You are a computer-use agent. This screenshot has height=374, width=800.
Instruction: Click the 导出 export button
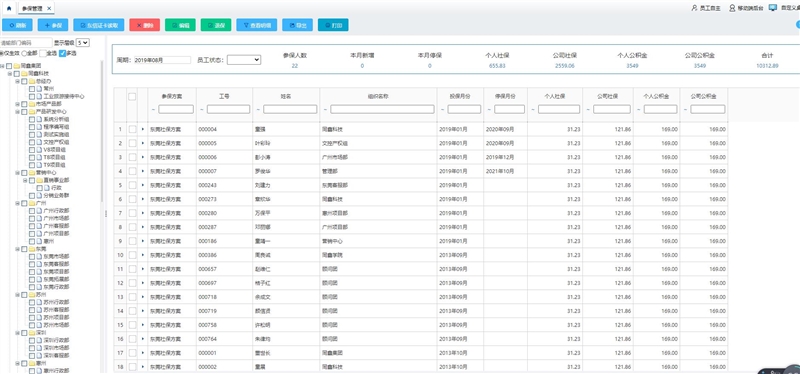(297, 25)
